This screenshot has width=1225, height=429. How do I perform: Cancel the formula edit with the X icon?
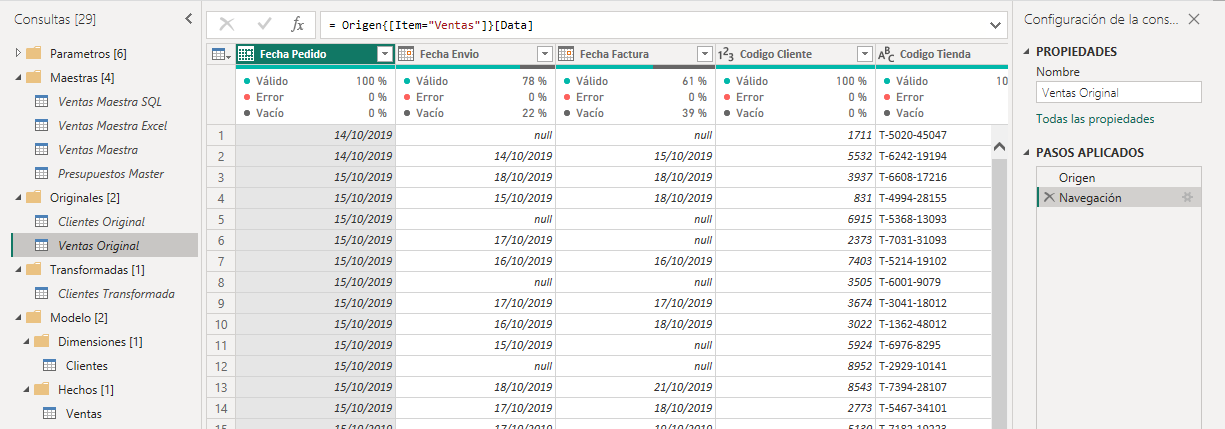coord(227,24)
